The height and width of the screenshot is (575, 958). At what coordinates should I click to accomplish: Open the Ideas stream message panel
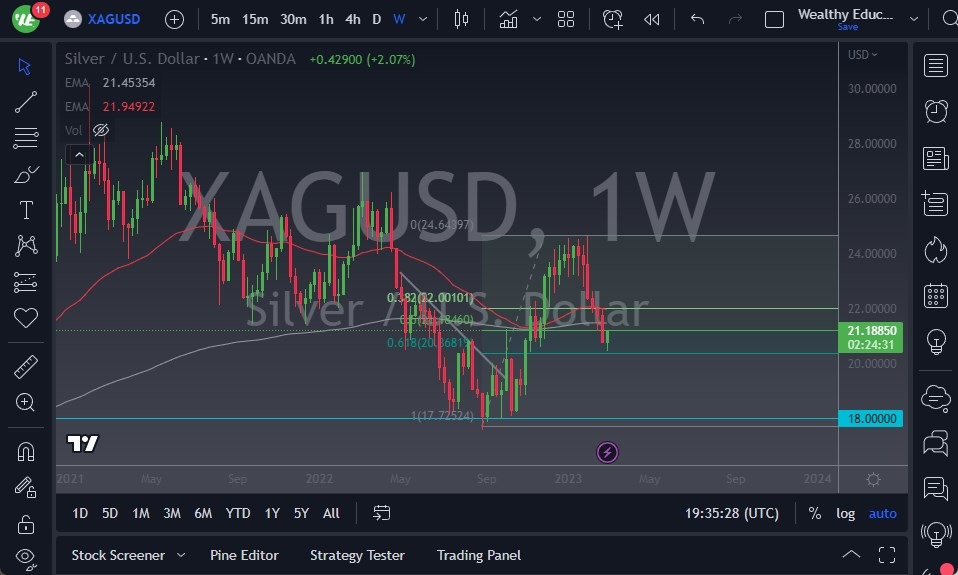[935, 489]
